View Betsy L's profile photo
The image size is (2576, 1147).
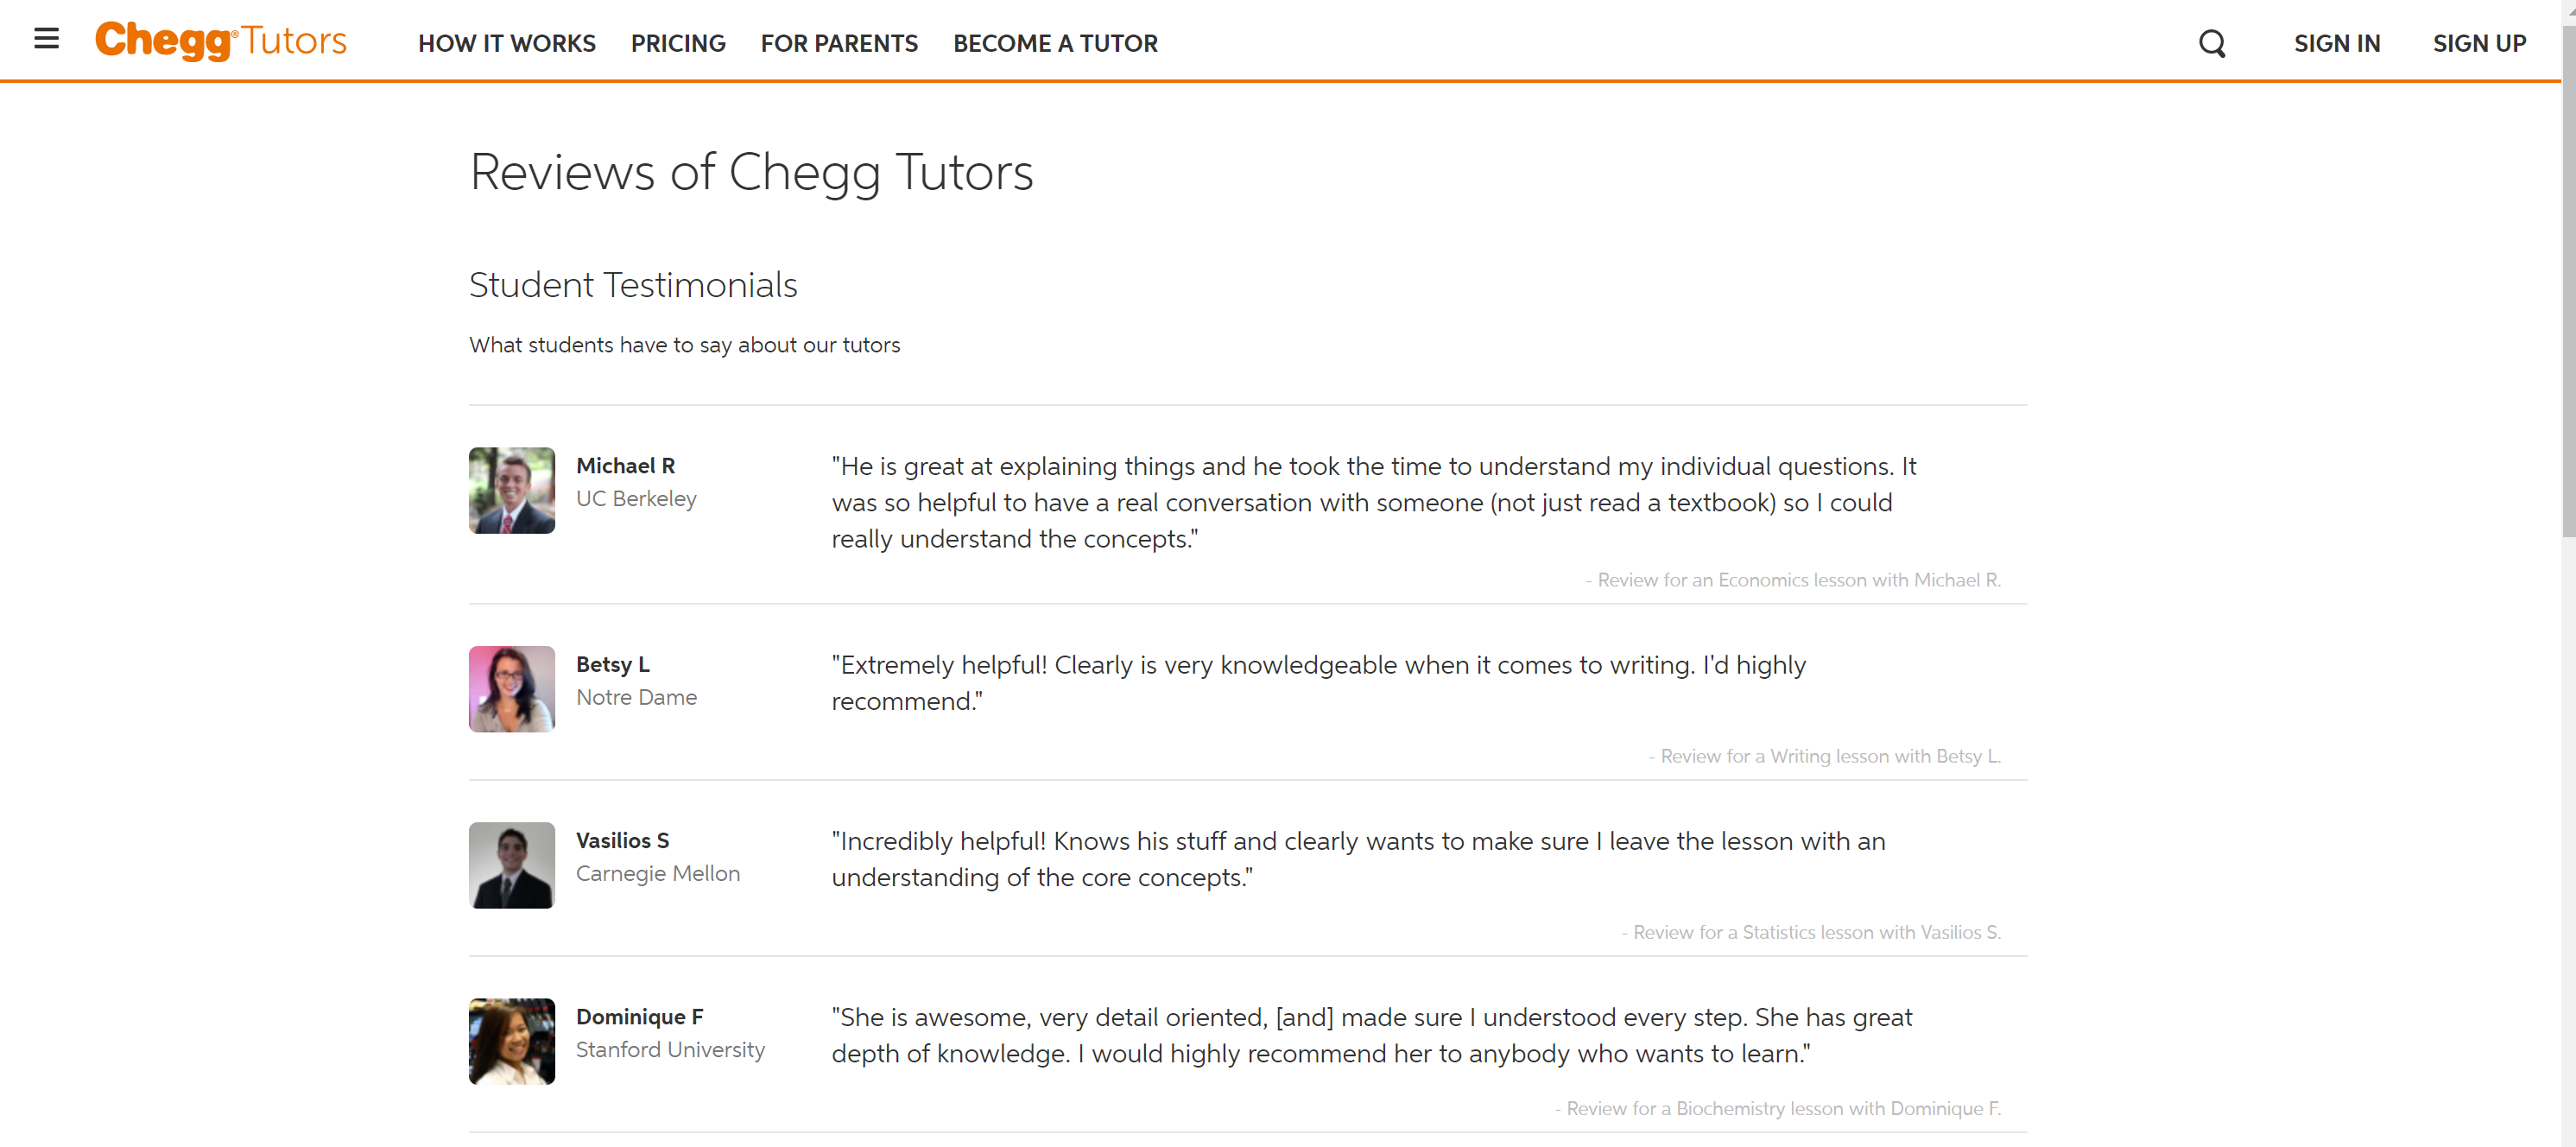511,688
